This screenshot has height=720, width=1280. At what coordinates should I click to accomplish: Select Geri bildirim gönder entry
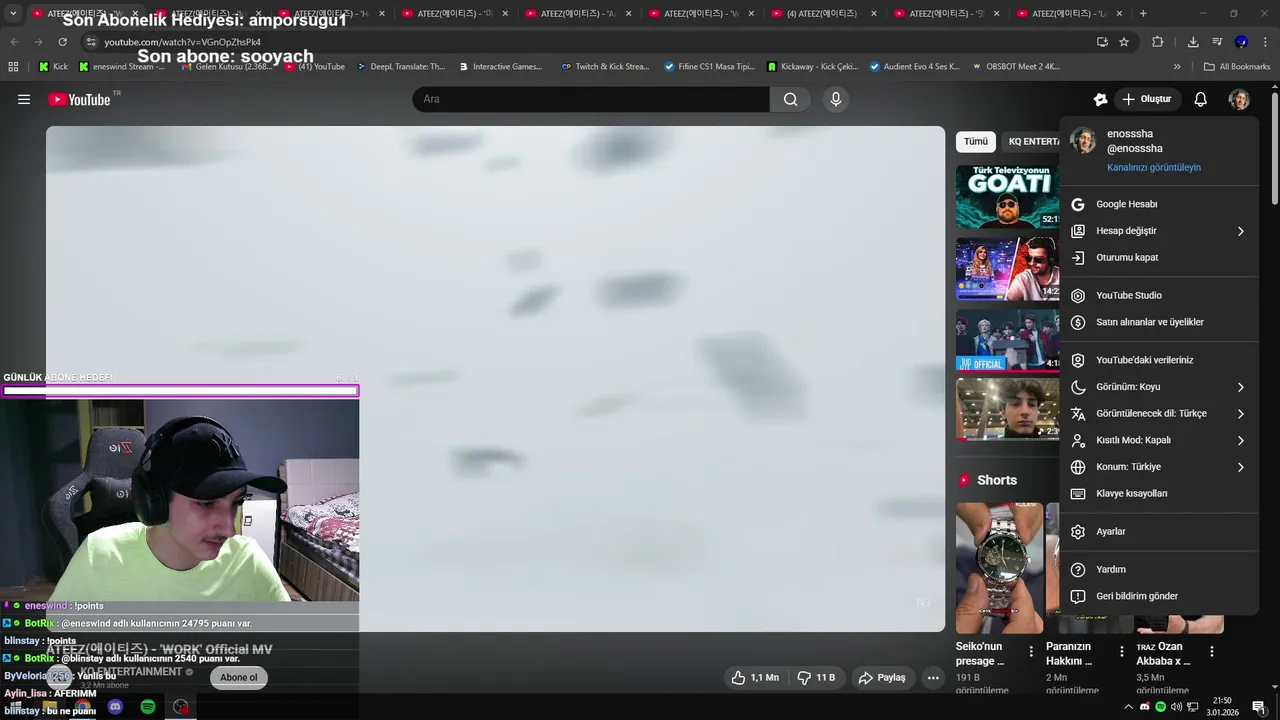pos(1158,596)
